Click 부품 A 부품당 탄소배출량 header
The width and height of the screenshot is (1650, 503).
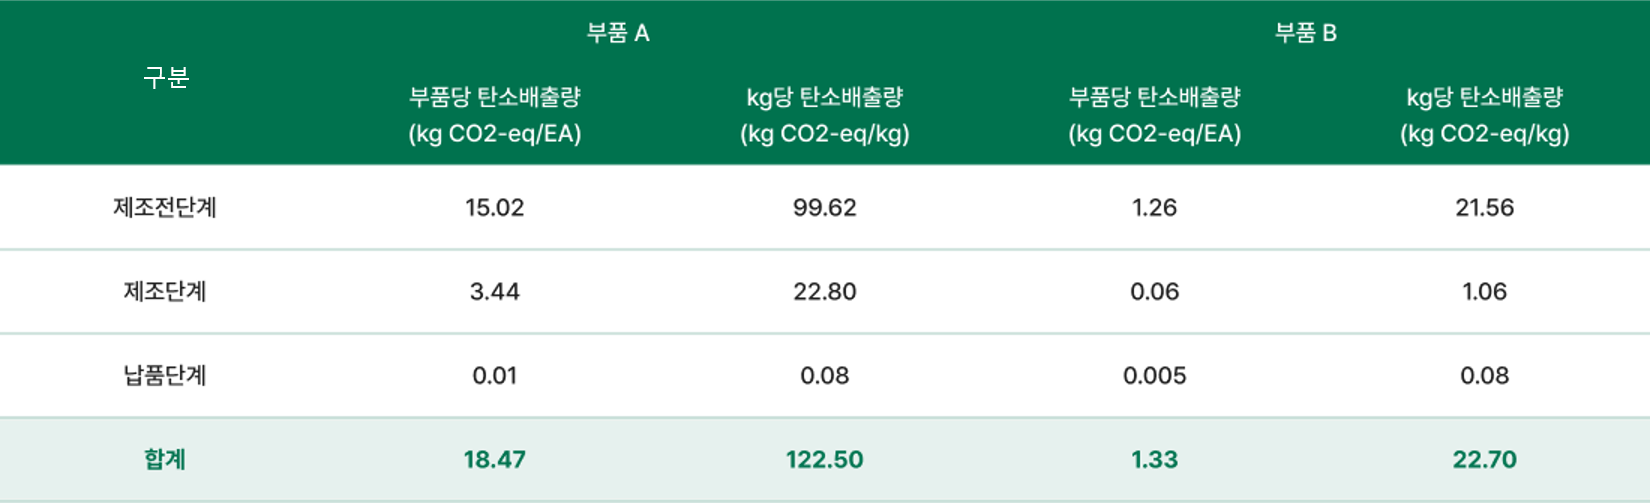495,115
